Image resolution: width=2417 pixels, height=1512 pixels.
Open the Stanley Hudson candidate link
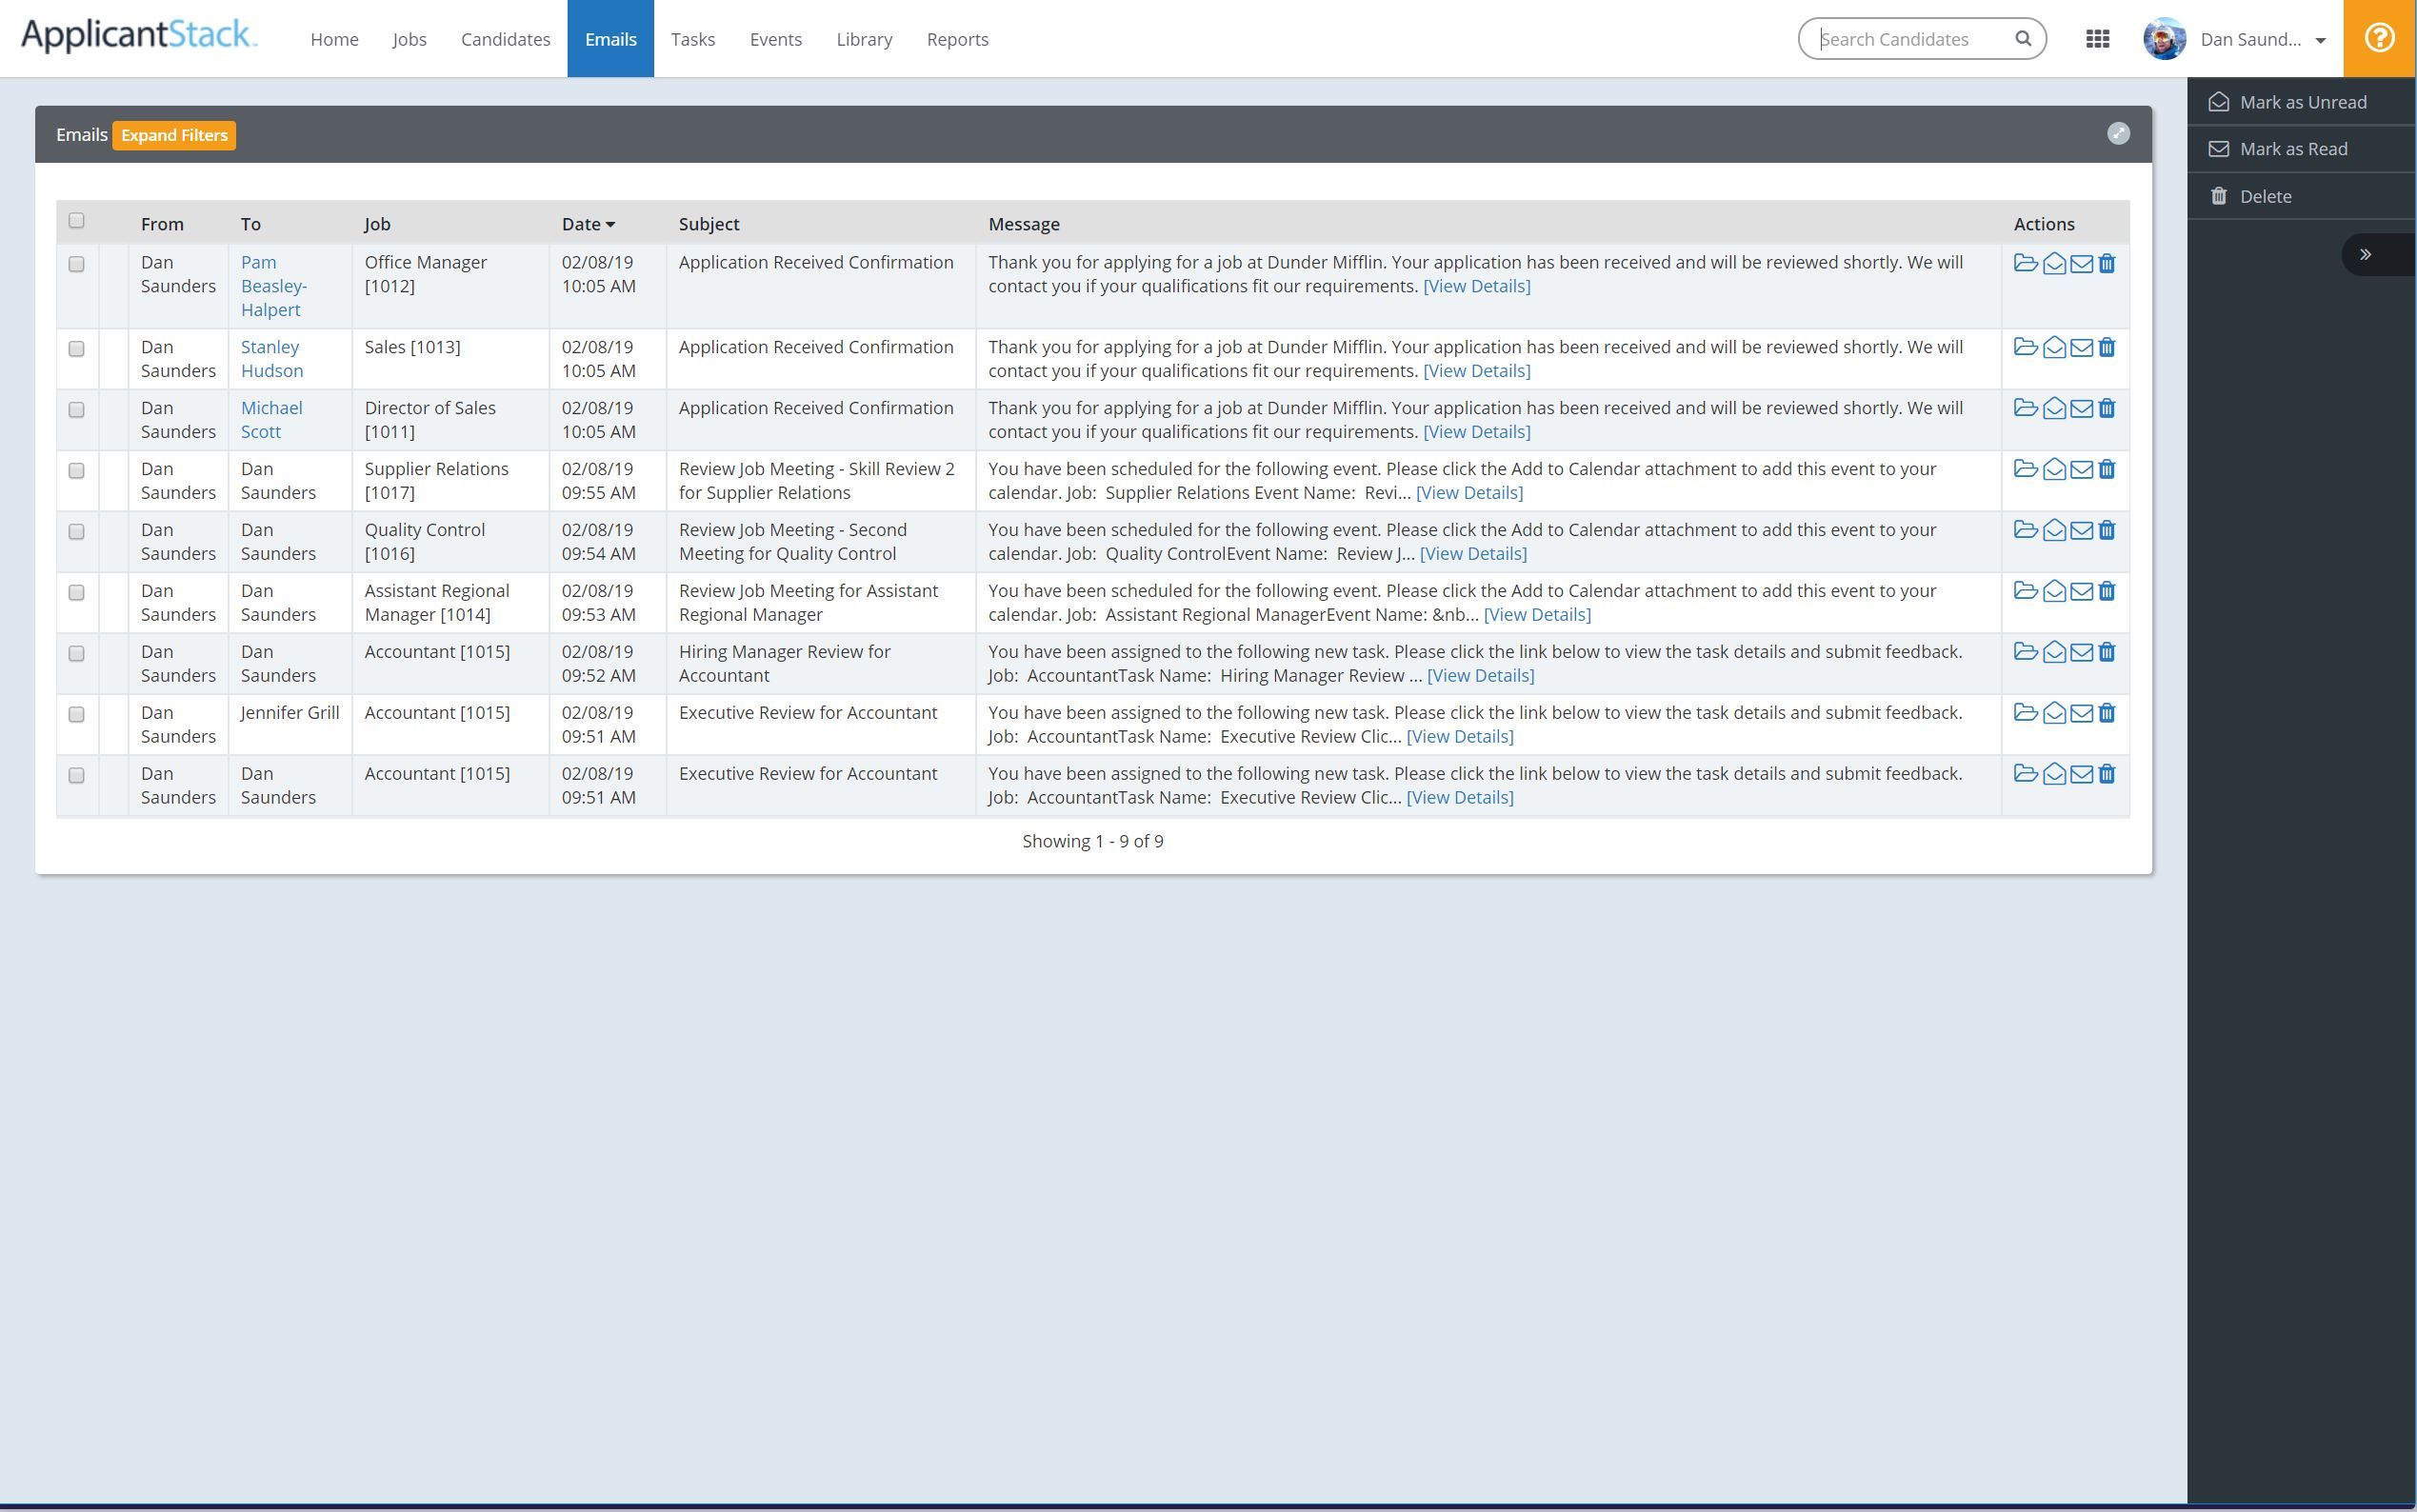(x=271, y=359)
